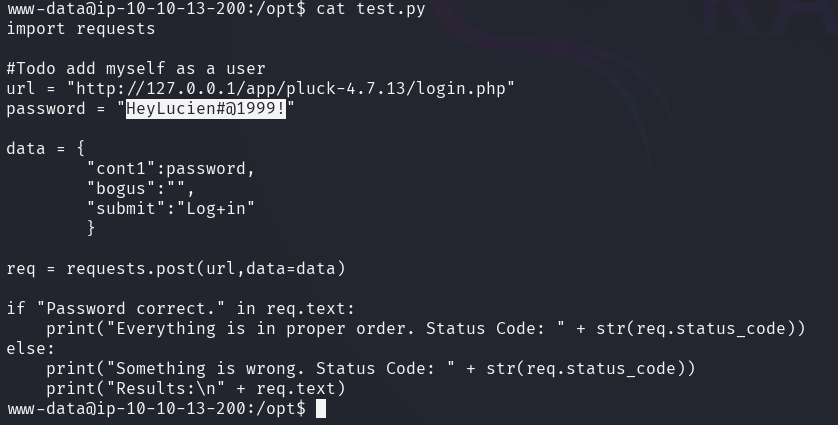
Task: Click the "bogus":"" entry
Action: click(x=141, y=189)
